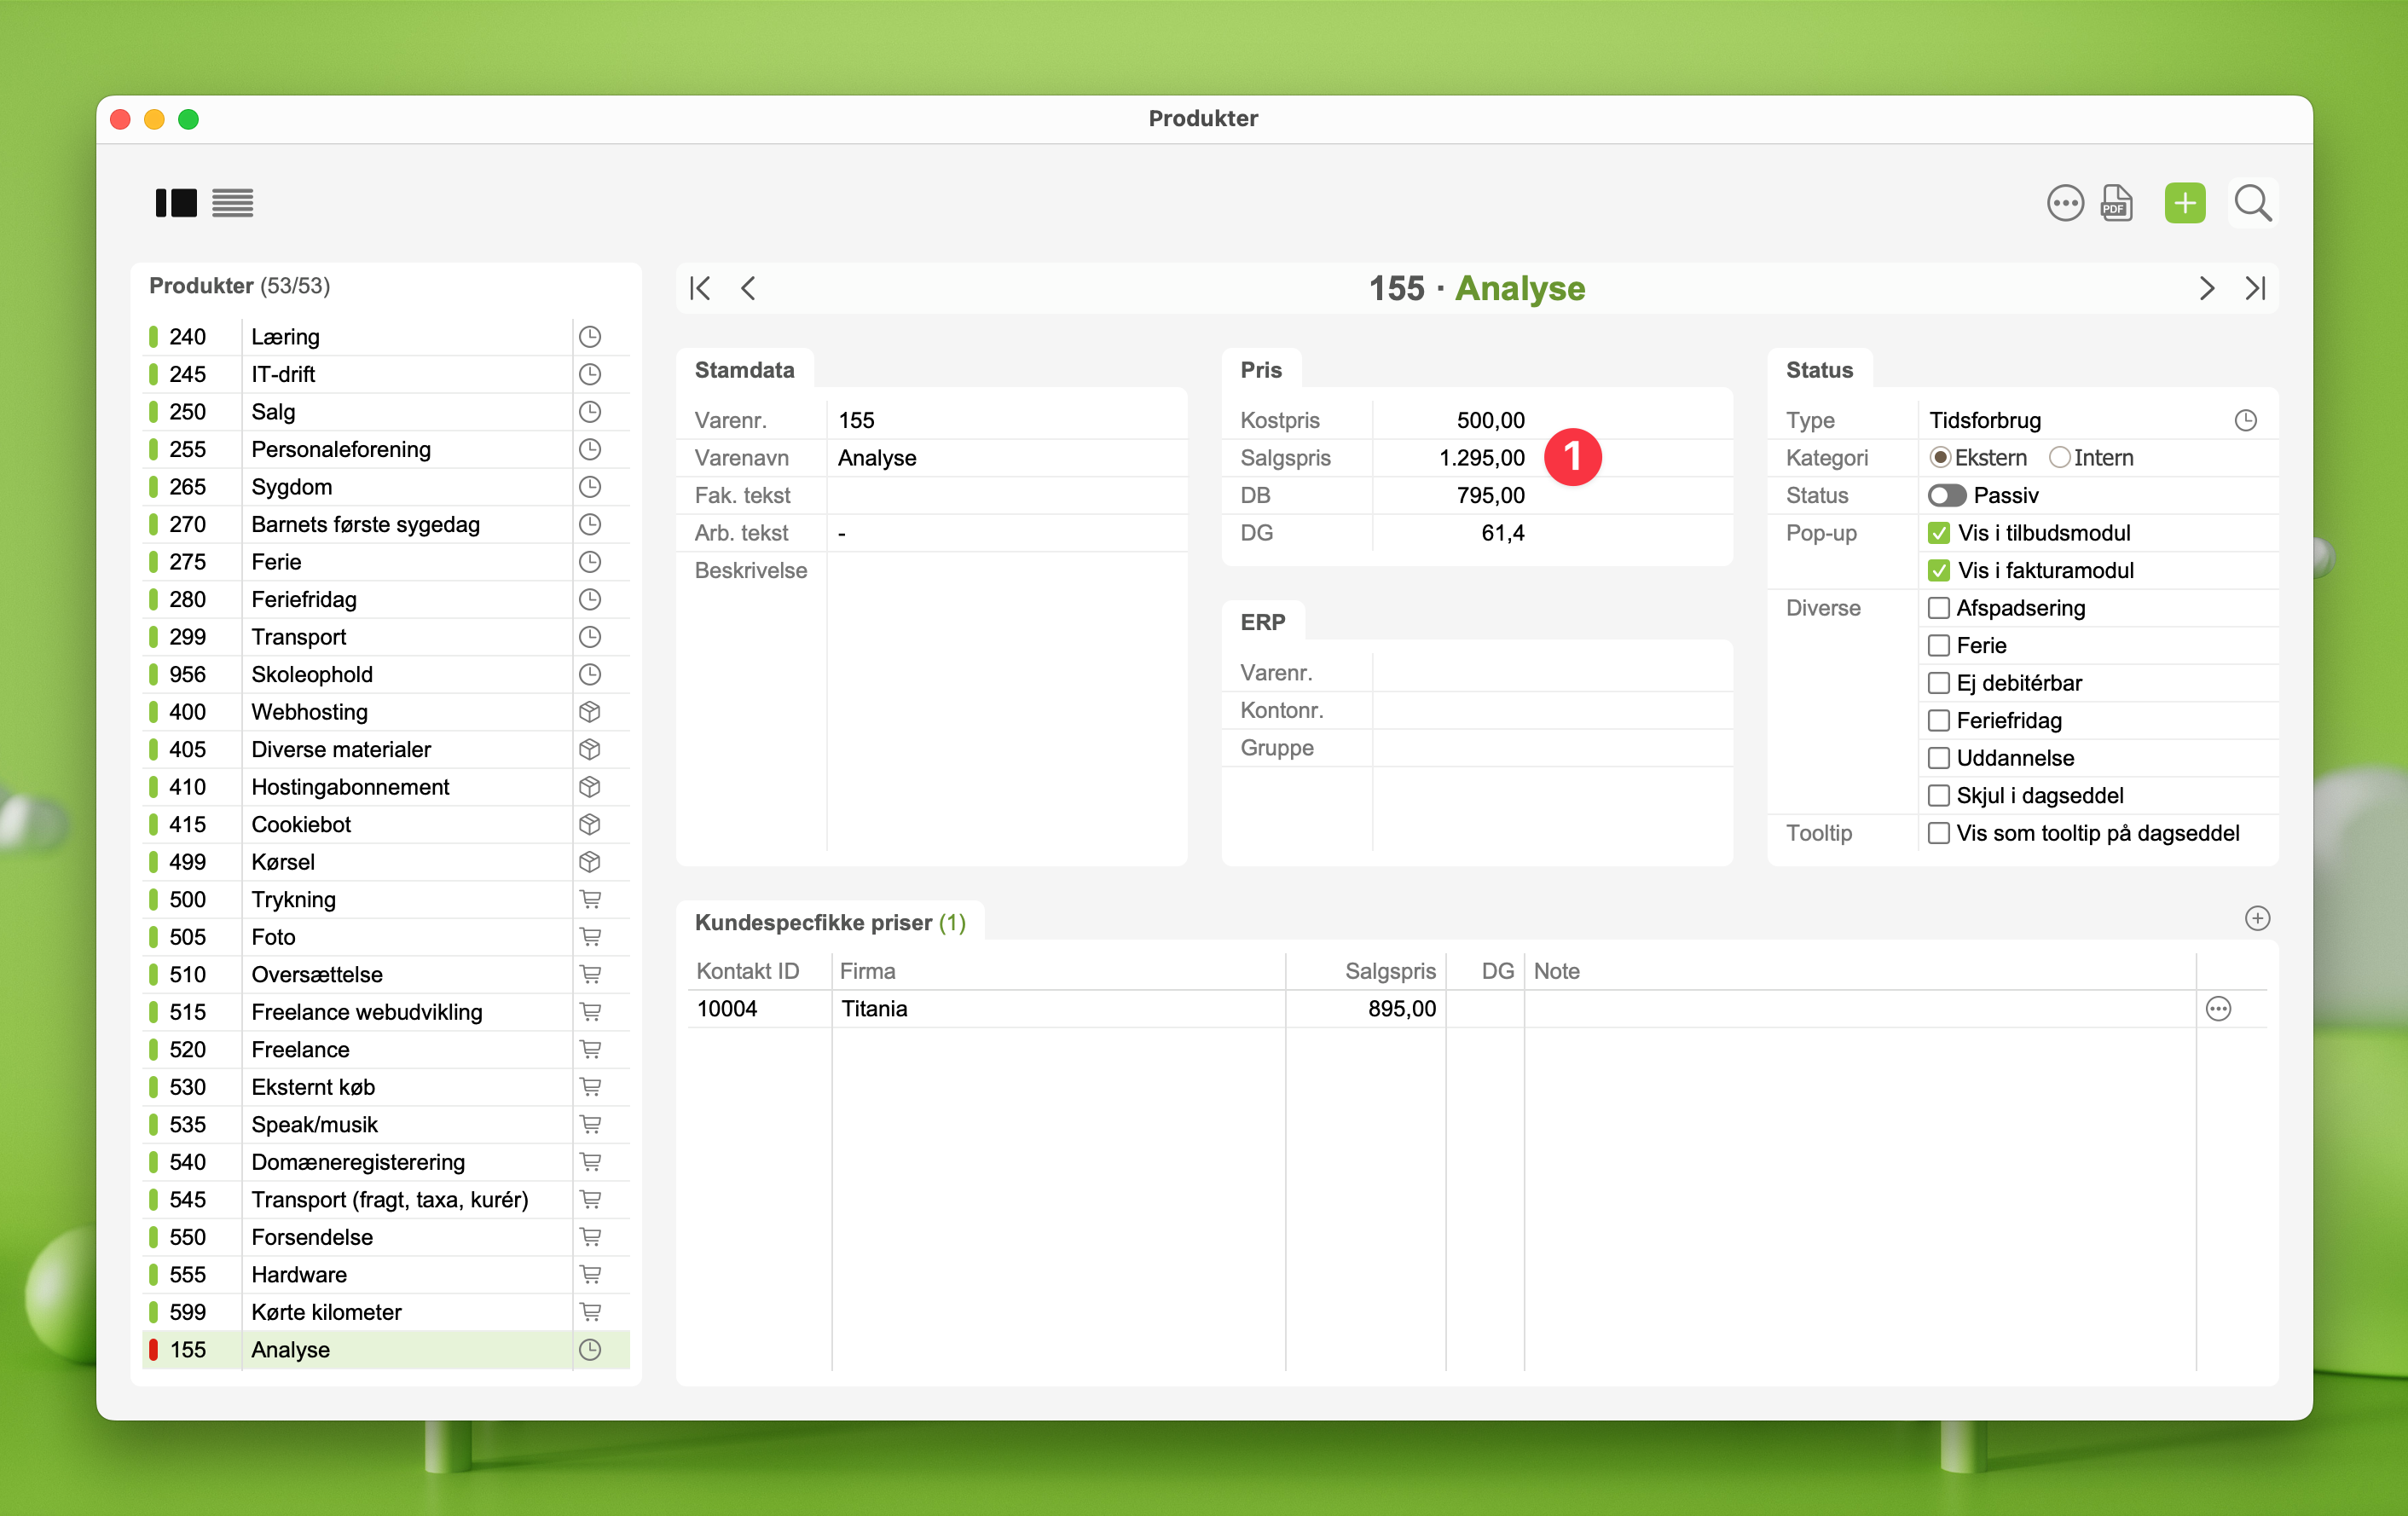The image size is (2408, 1516).
Task: Click the Fak. tekst input field
Action: 1005,495
